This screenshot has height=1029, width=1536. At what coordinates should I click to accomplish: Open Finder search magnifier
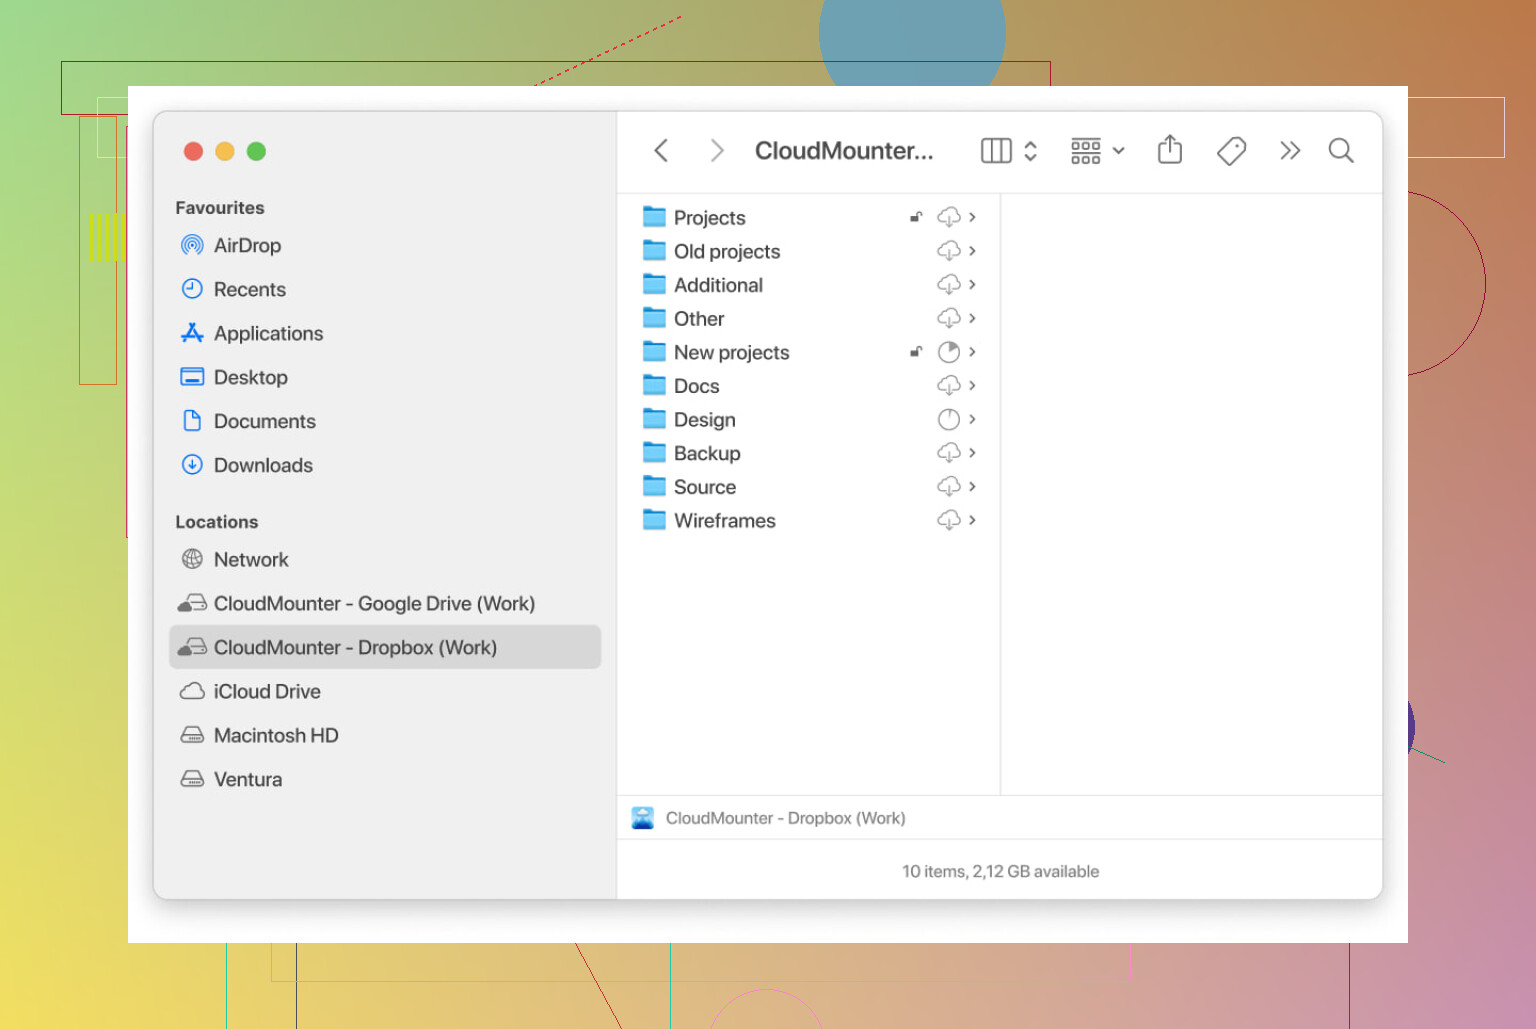[1341, 151]
